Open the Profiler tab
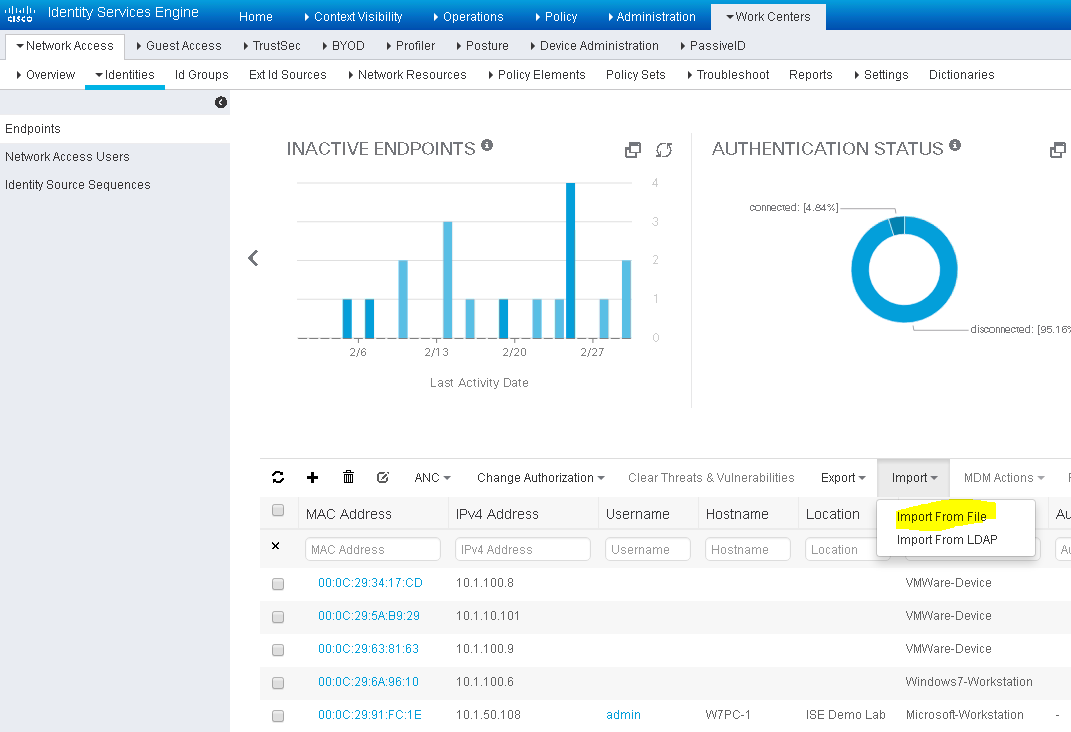This screenshot has height=732, width=1071. (411, 46)
